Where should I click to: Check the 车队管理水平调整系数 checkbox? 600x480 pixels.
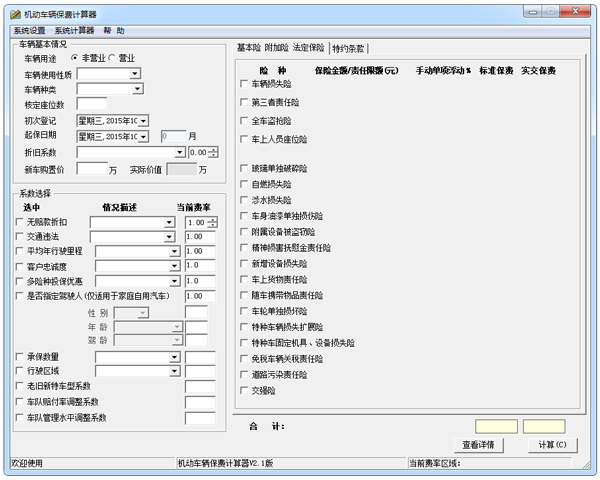pyautogui.click(x=19, y=417)
